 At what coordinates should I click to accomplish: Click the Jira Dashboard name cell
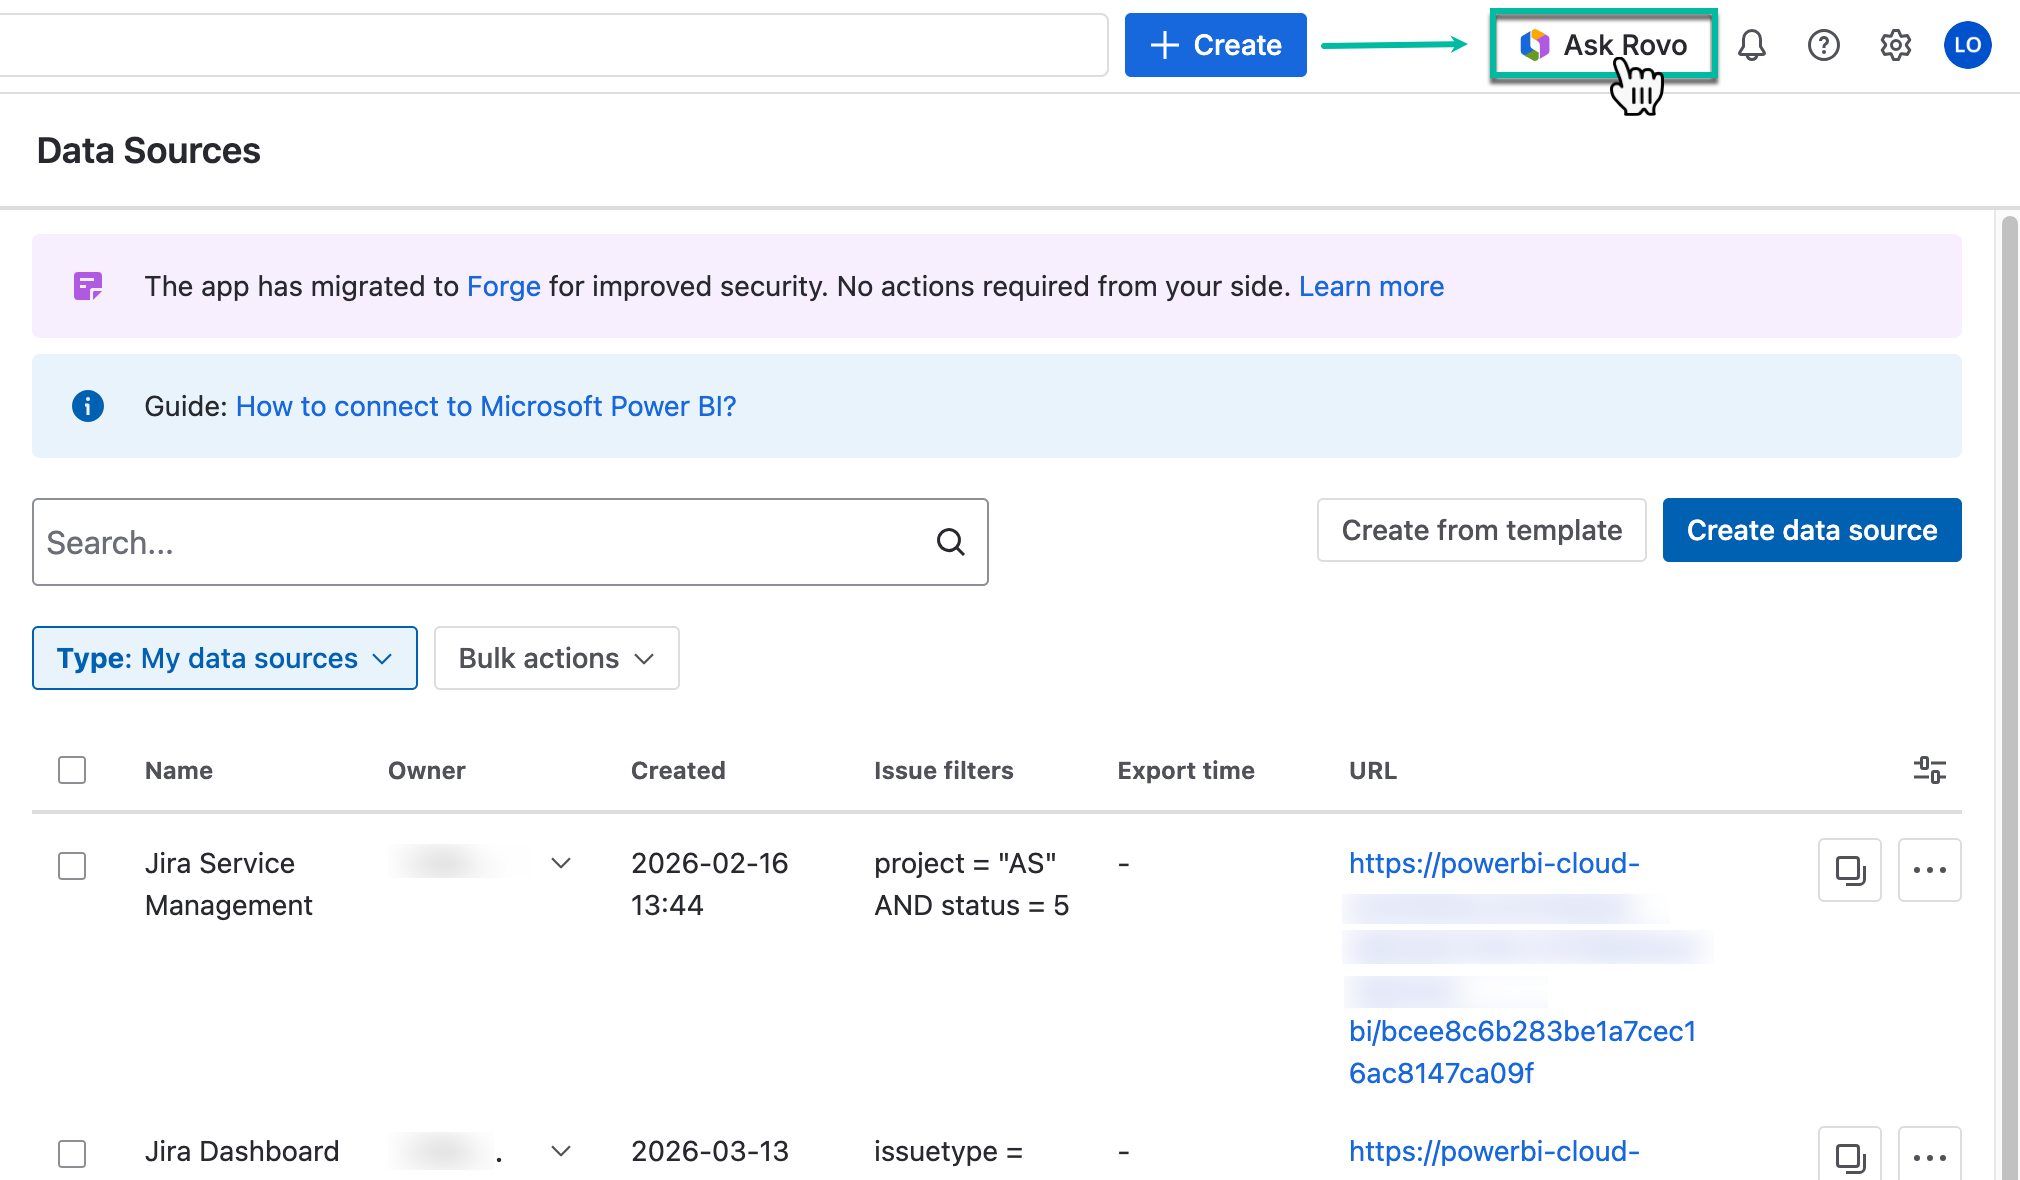pos(242,1151)
